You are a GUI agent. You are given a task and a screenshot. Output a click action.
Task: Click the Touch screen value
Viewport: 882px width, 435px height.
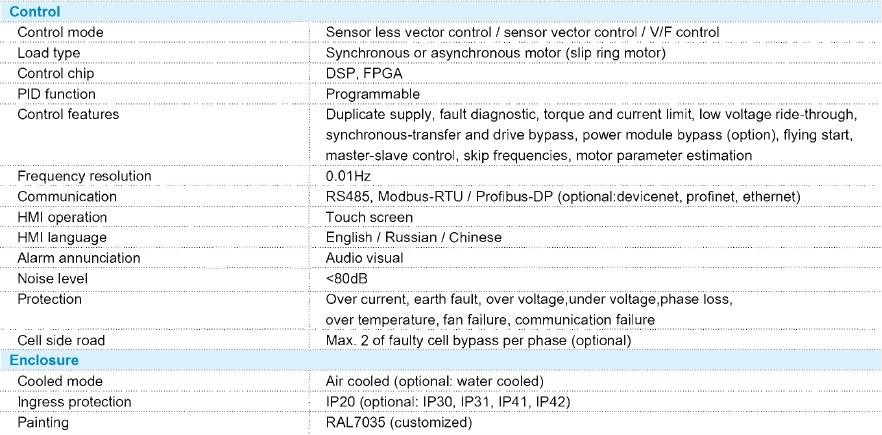(x=369, y=217)
